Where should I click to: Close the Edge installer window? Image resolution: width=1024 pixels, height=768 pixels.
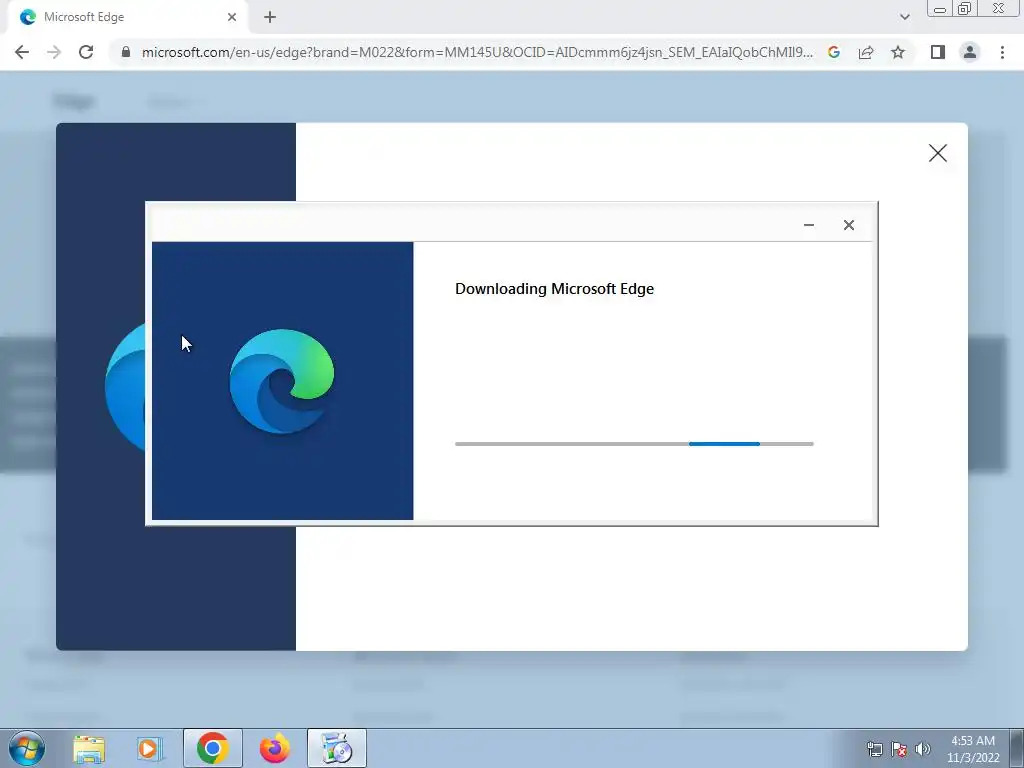848,225
